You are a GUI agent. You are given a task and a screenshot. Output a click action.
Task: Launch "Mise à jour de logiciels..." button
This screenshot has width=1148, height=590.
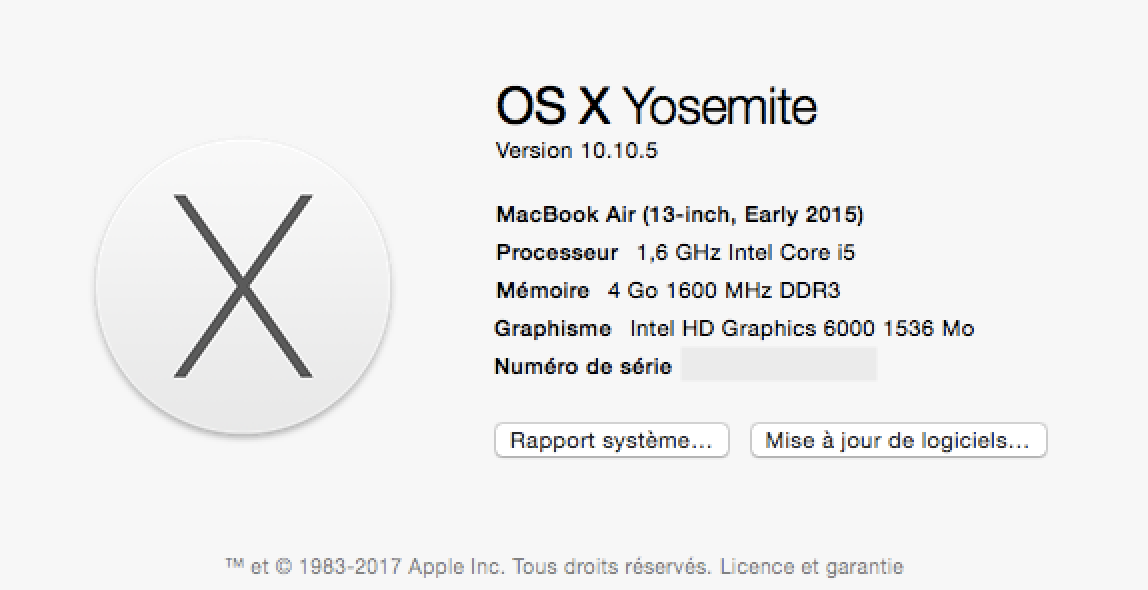(x=897, y=440)
